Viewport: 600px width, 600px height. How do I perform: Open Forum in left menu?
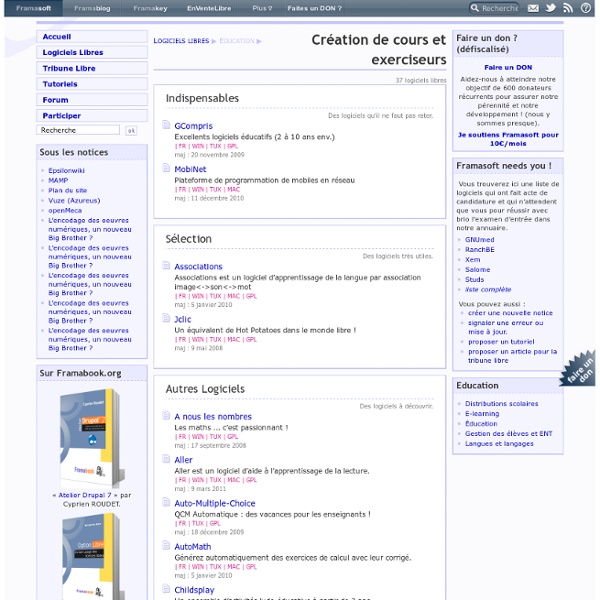pyautogui.click(x=92, y=100)
